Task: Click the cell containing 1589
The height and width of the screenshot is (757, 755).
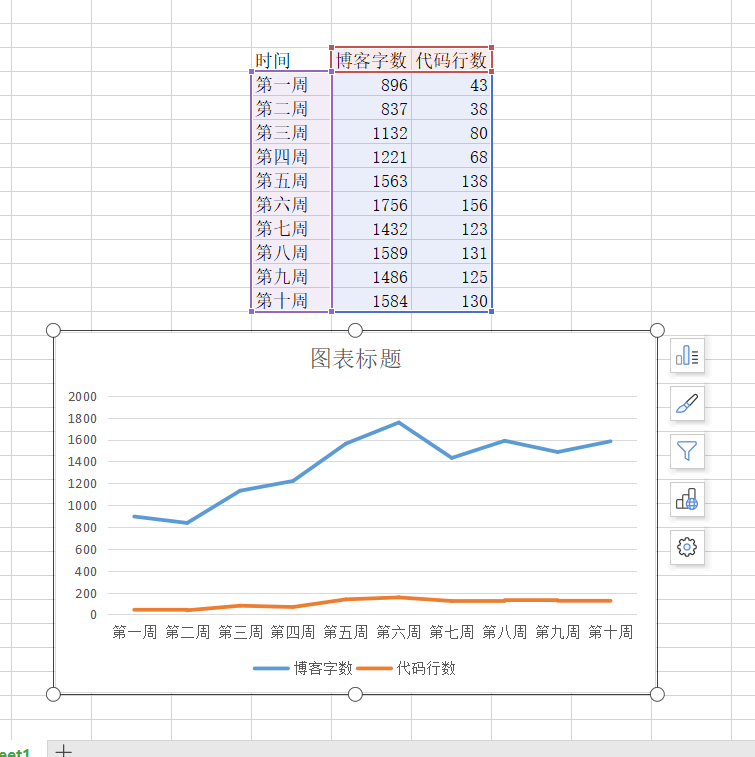Action: (x=371, y=252)
